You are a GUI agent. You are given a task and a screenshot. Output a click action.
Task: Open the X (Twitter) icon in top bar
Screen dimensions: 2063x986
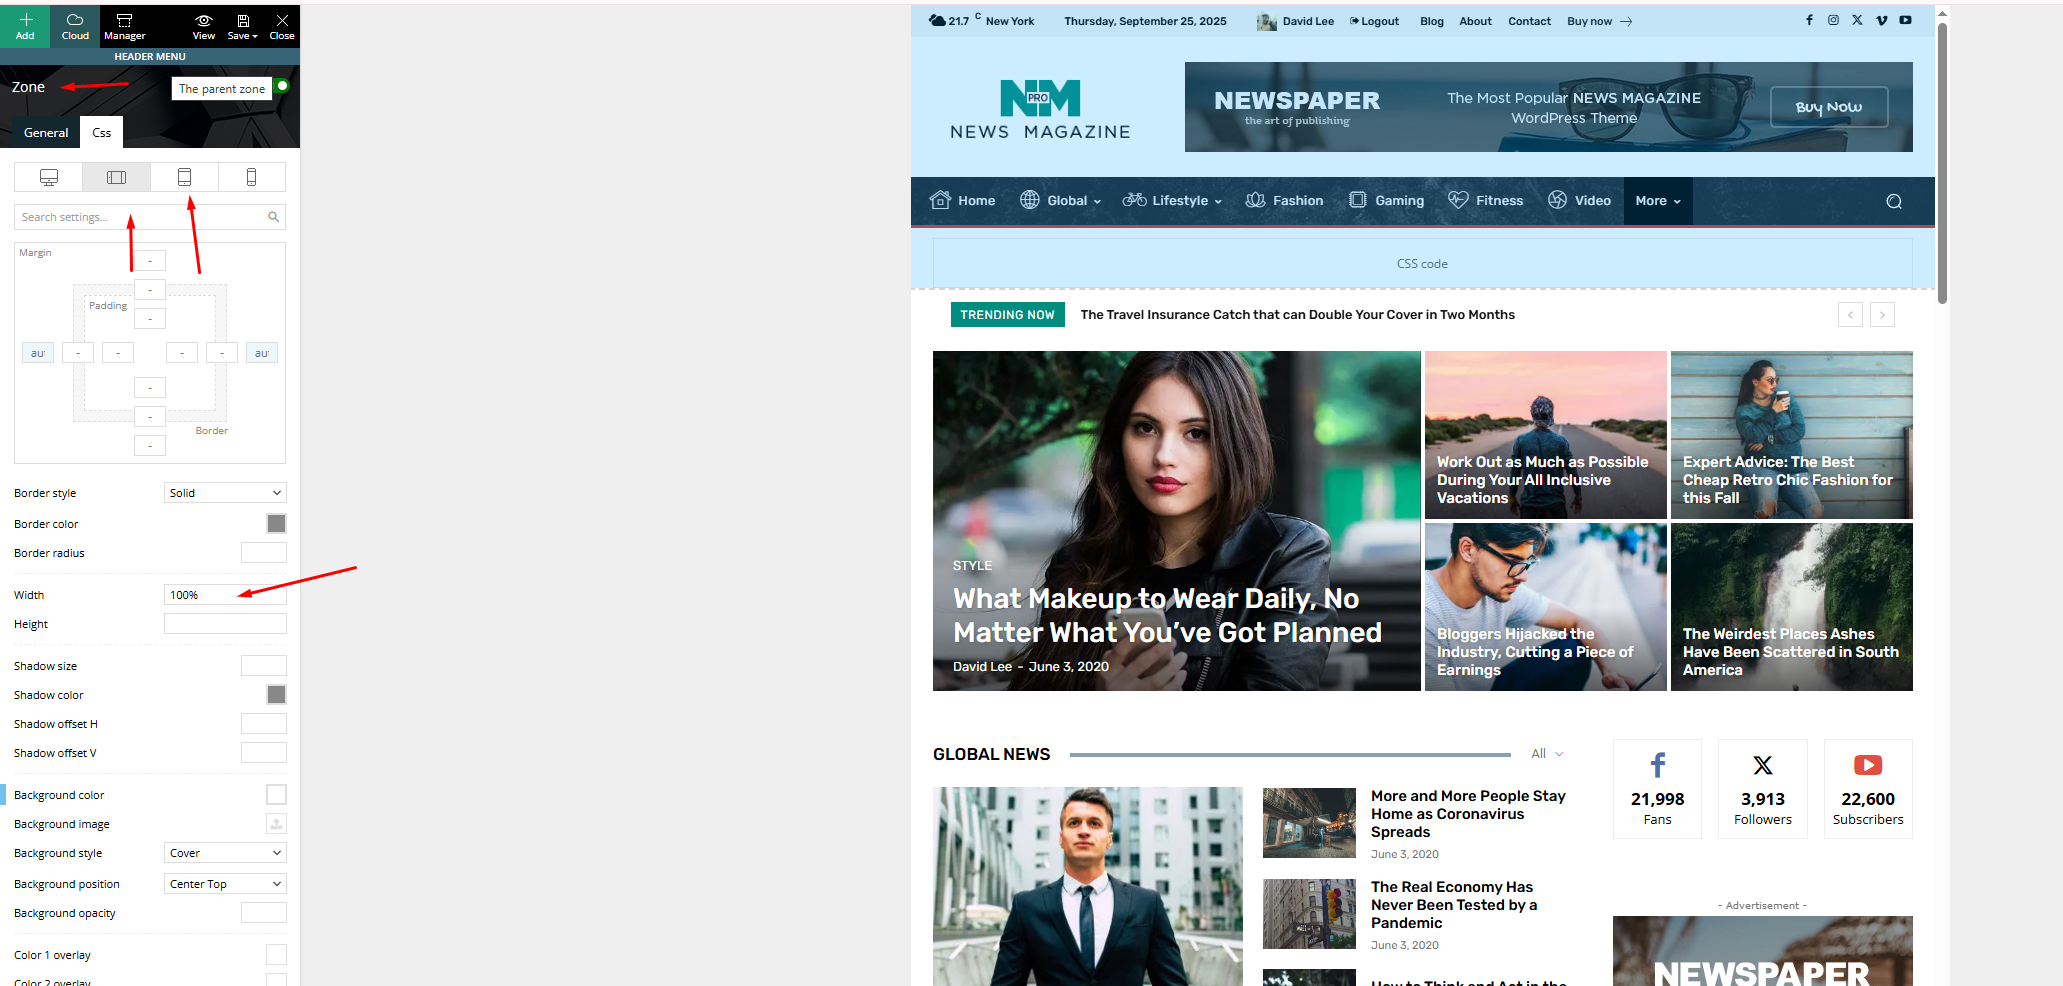click(x=1857, y=20)
